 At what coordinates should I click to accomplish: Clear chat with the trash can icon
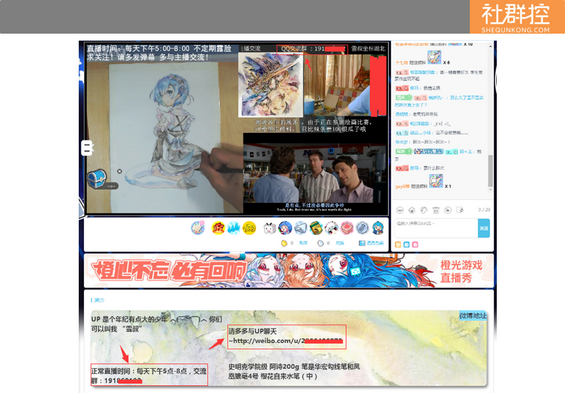coord(436,210)
